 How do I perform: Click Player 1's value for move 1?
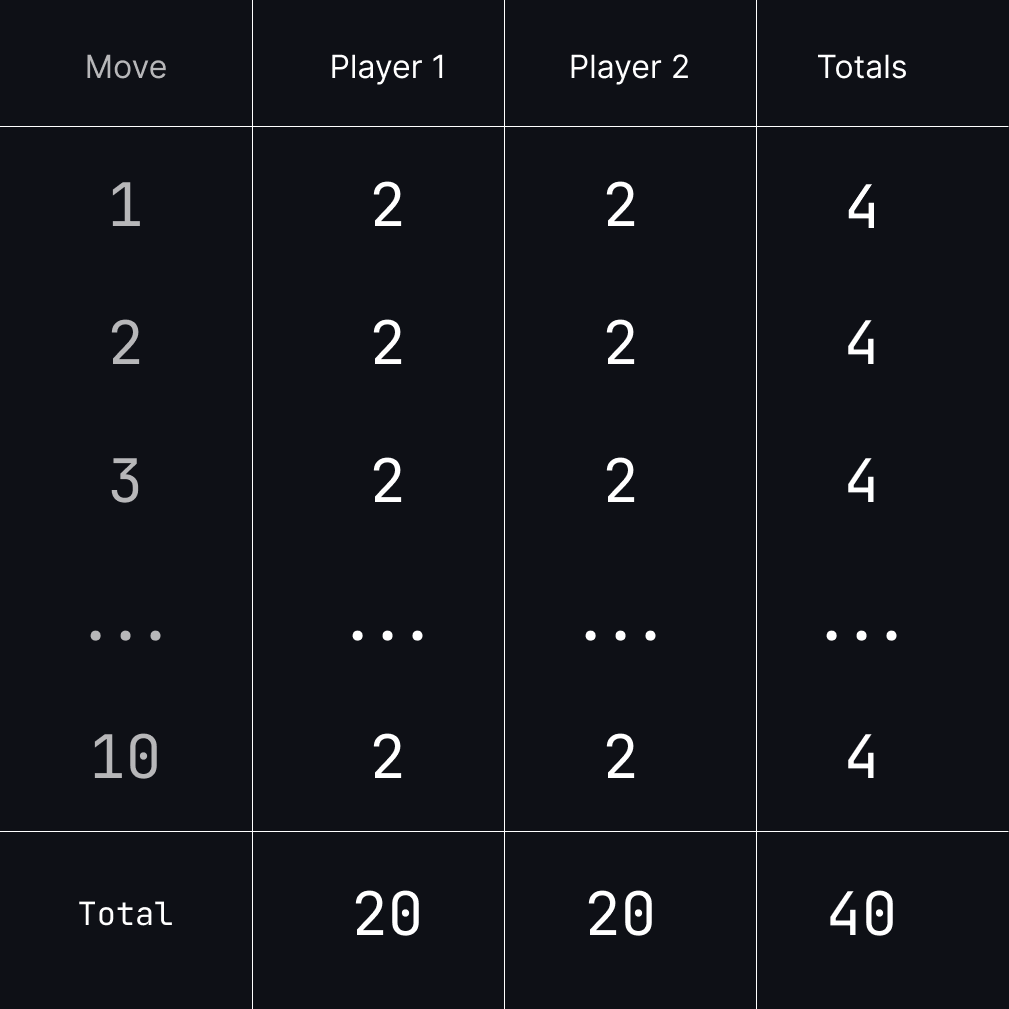pyautogui.click(x=388, y=206)
